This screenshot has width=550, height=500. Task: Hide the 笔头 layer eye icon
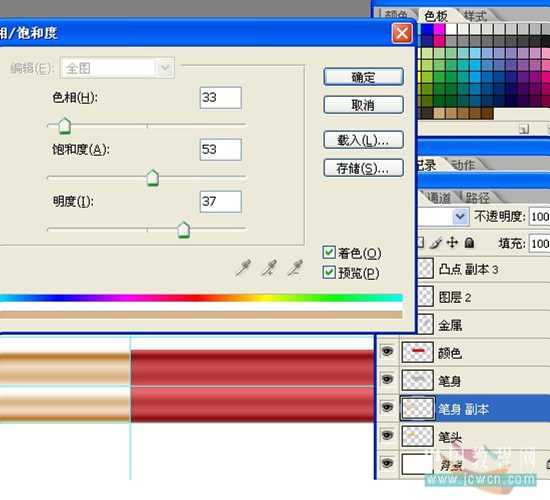[387, 435]
